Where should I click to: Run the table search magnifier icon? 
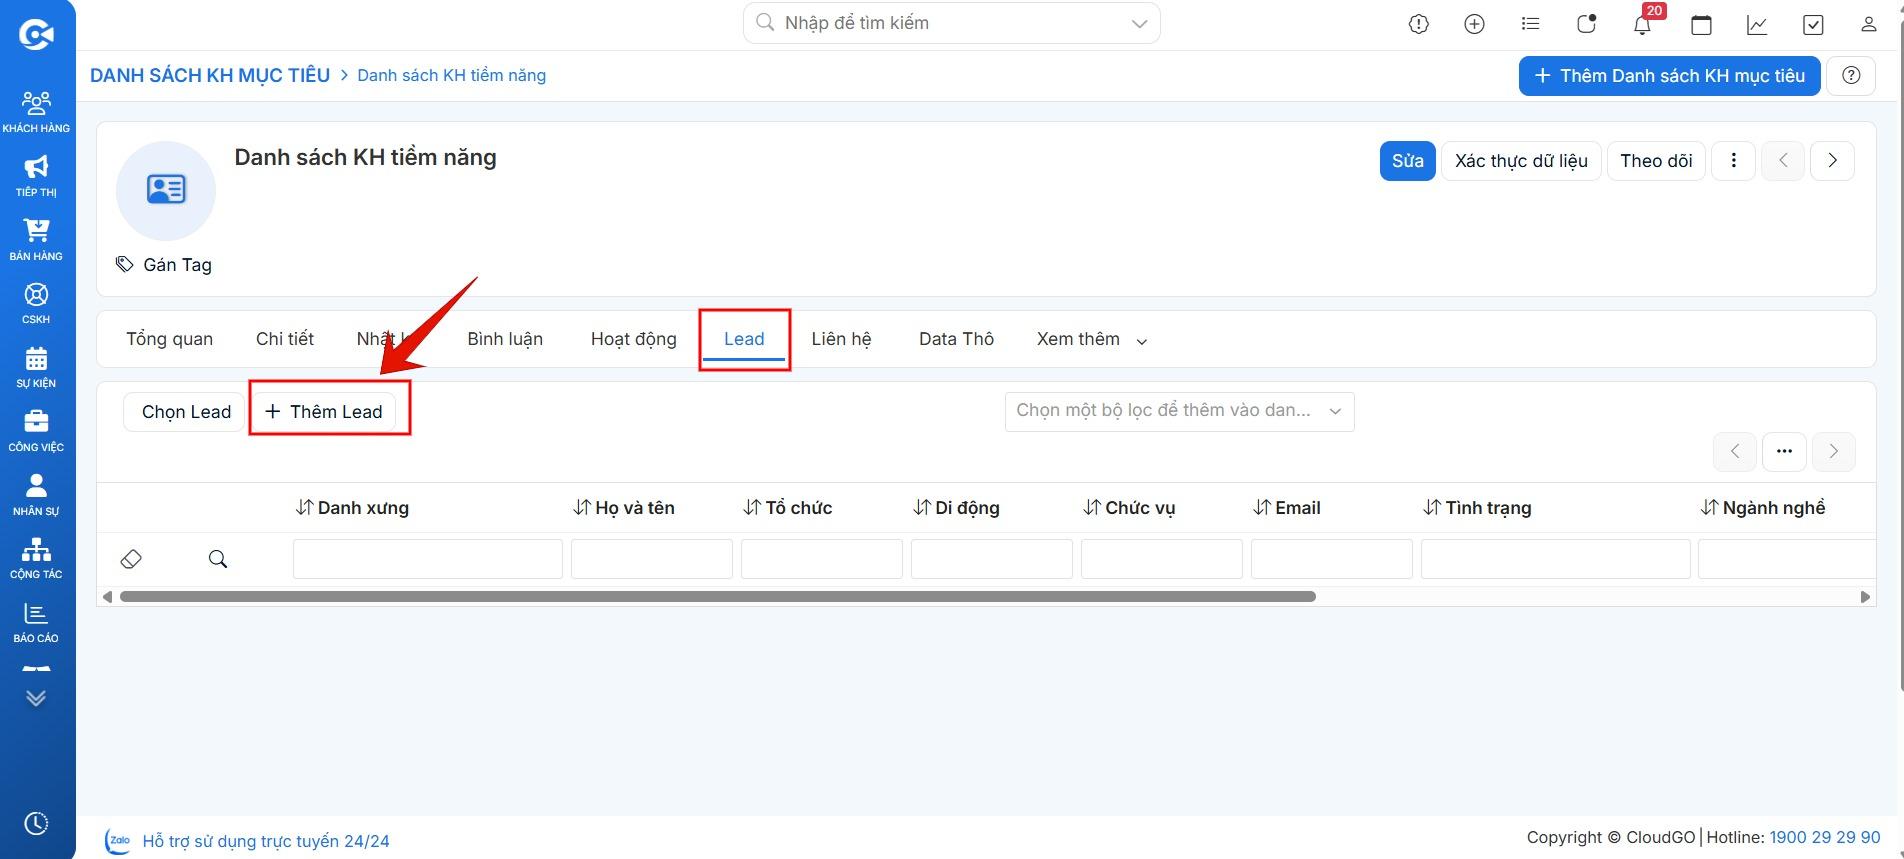pyautogui.click(x=218, y=559)
